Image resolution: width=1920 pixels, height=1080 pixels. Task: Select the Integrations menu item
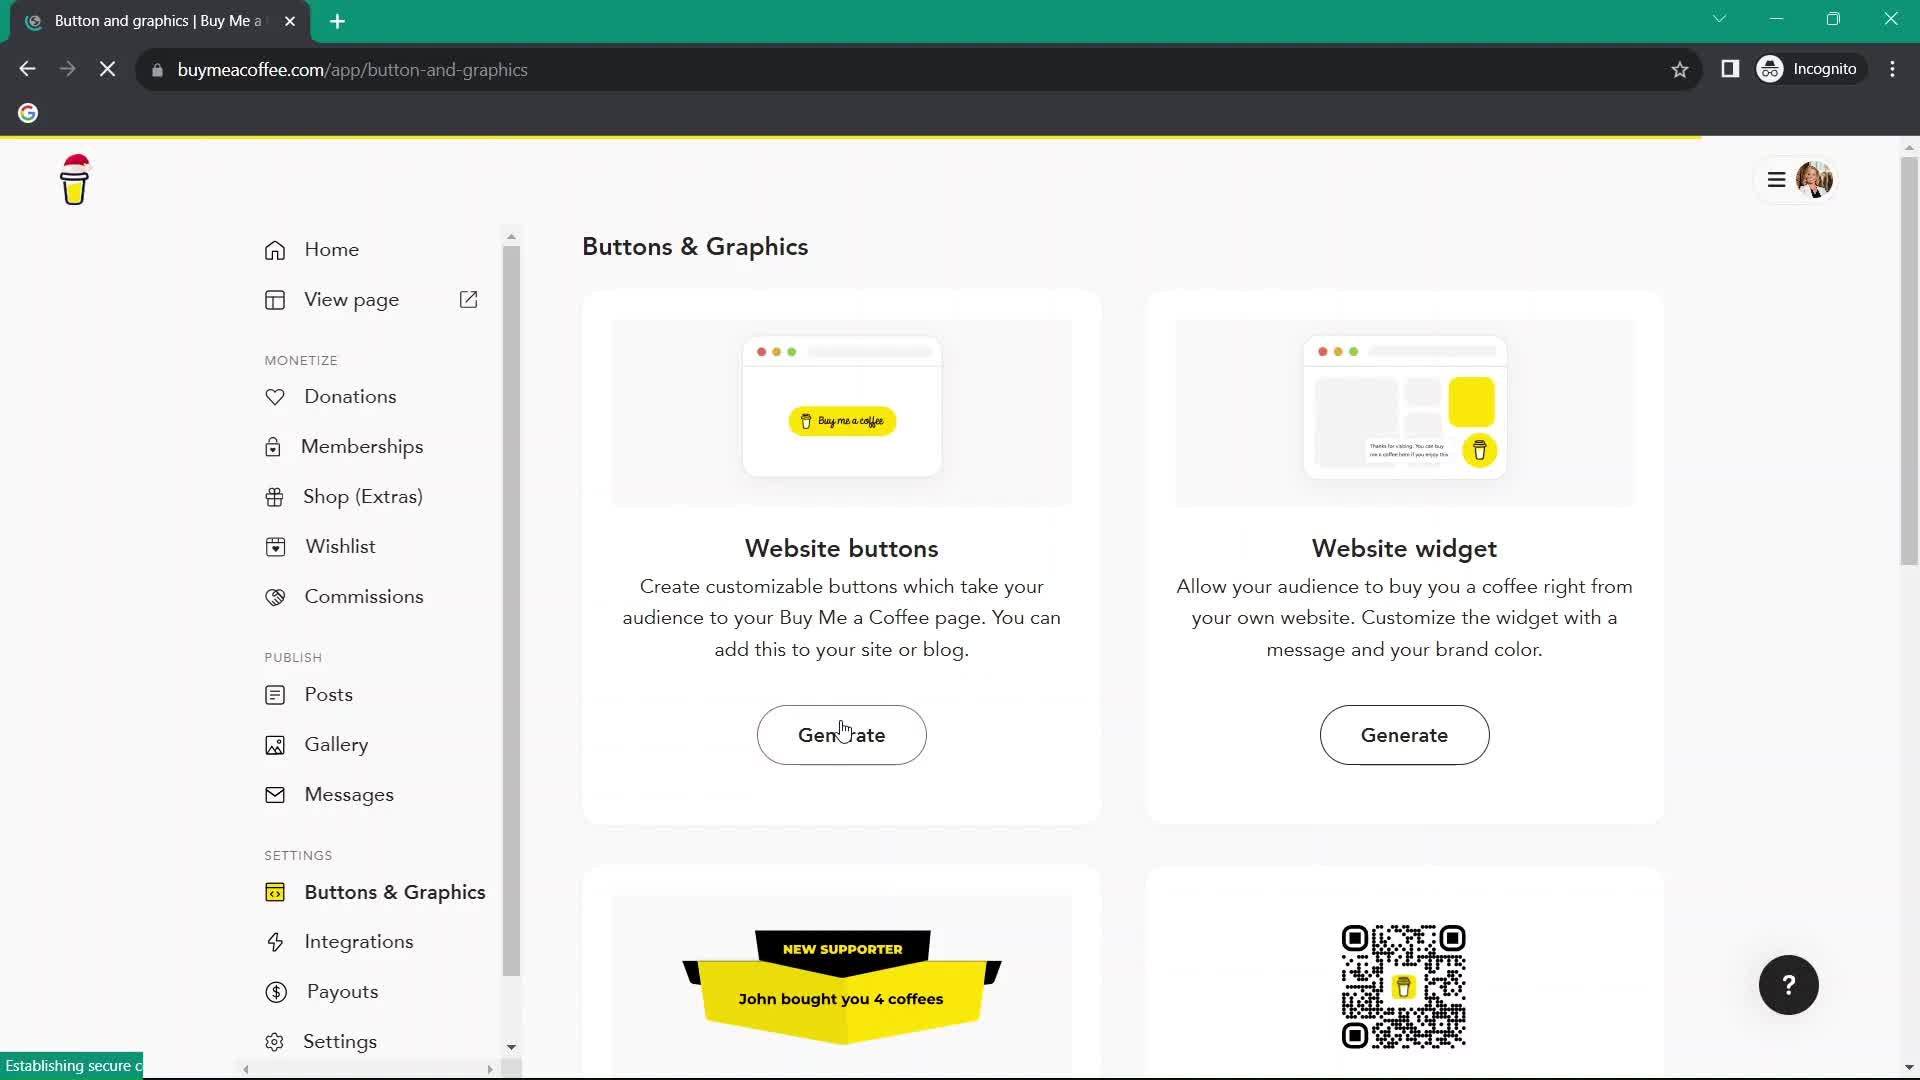(359, 942)
